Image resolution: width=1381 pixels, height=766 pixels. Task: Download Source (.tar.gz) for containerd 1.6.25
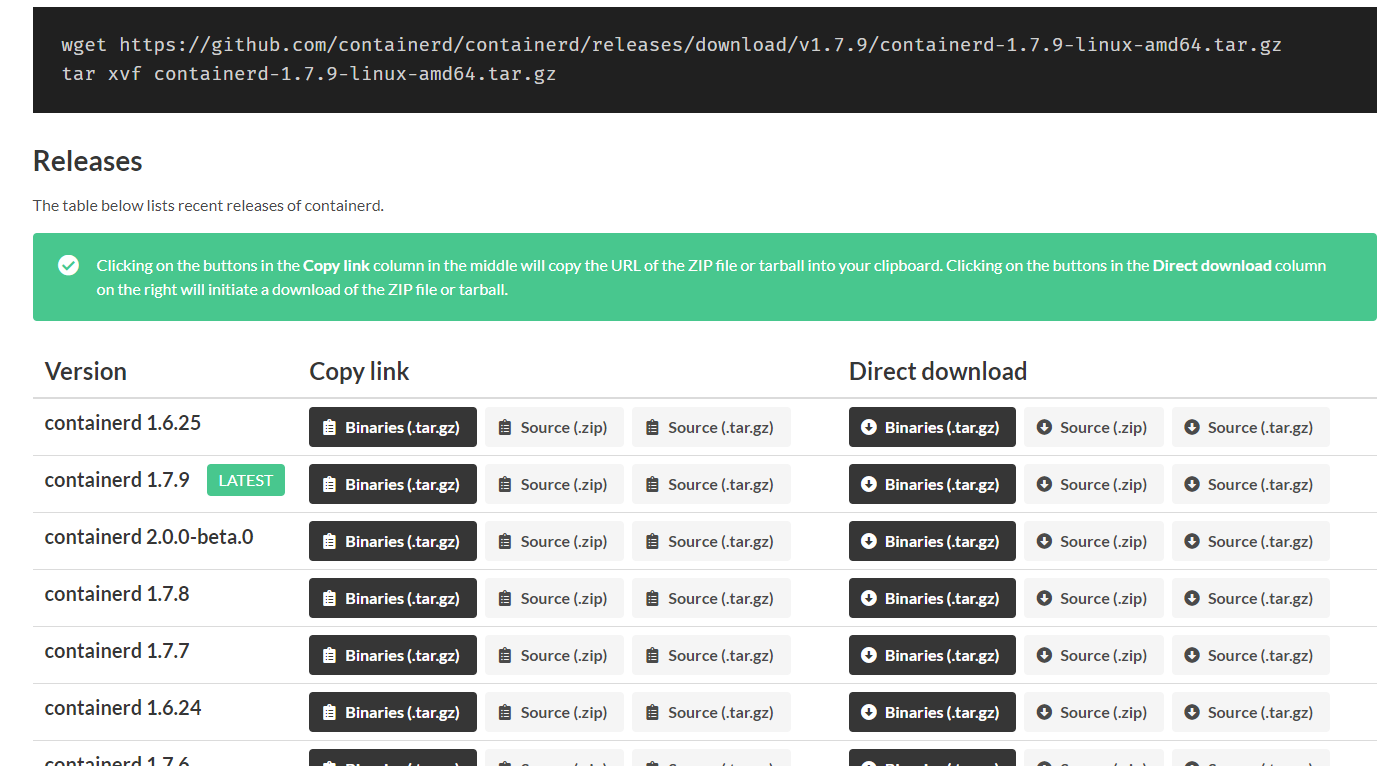1251,427
